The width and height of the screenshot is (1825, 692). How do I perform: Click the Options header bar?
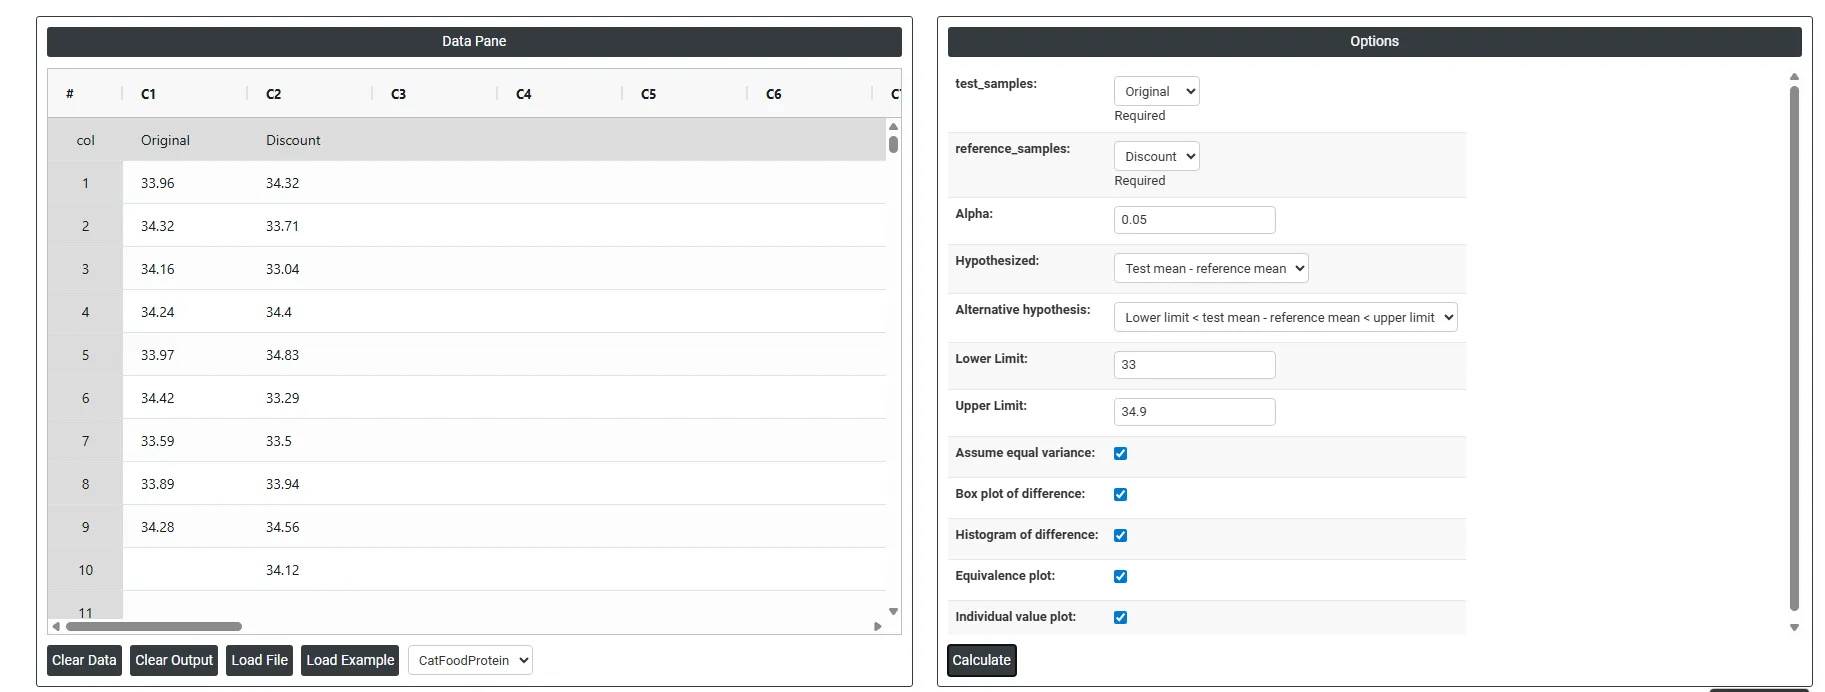pos(1374,41)
